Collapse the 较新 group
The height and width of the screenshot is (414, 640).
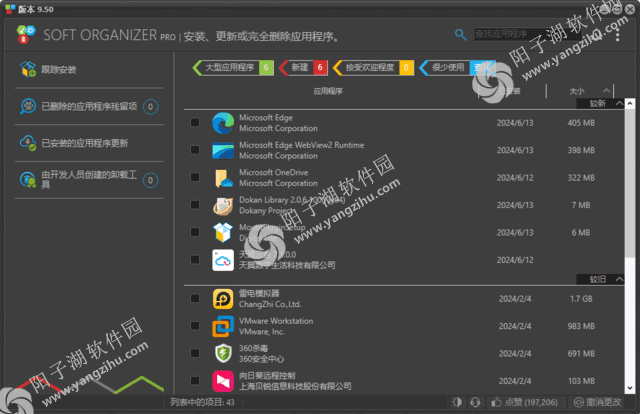(619, 103)
